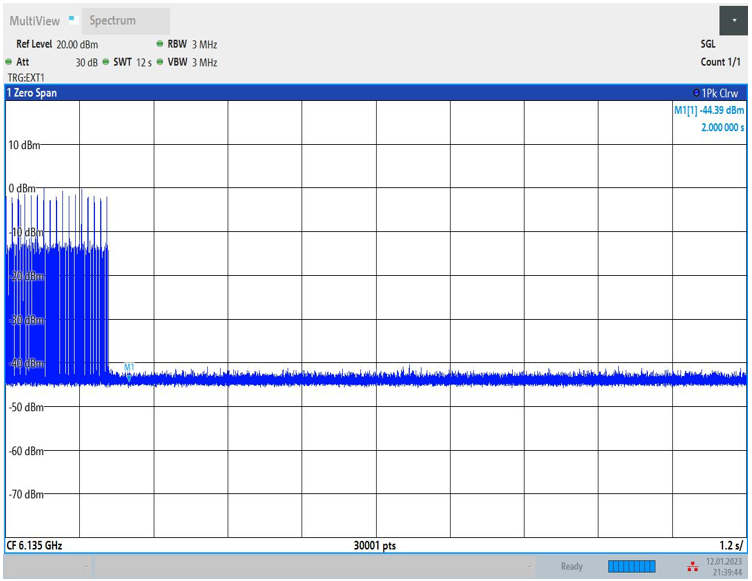Open the MultiView tab
This screenshot has width=752, height=581.
tap(34, 21)
